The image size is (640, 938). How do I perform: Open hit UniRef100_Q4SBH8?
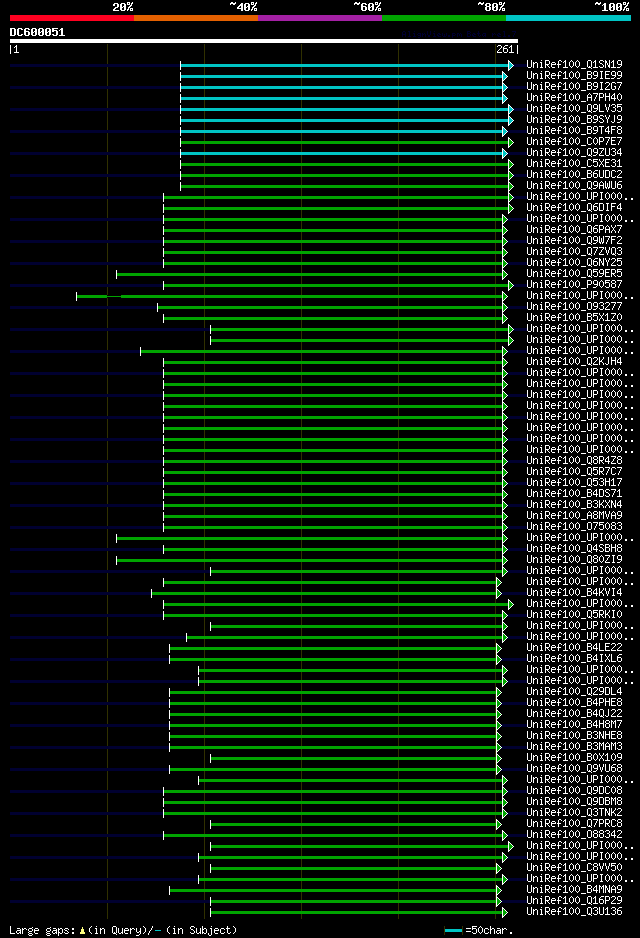(574, 548)
